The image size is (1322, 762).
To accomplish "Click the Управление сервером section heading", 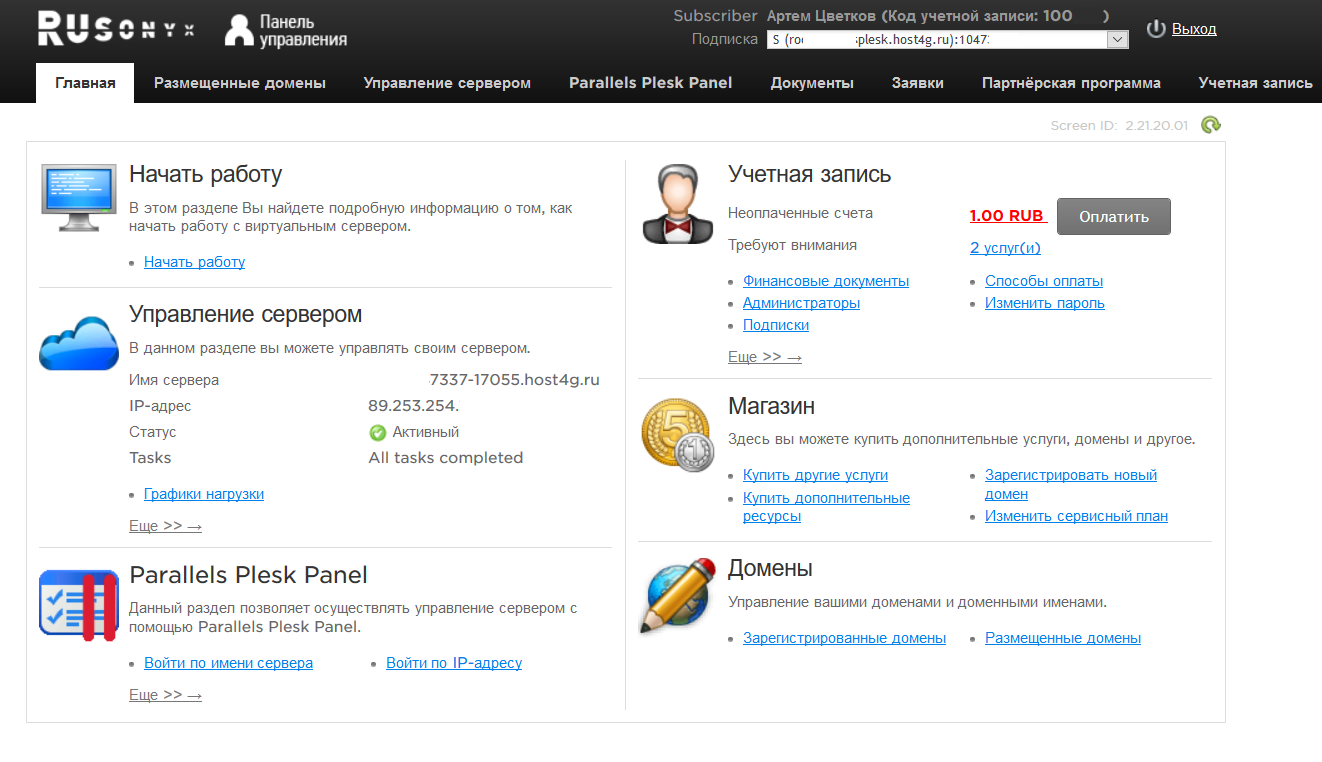I will point(246,314).
